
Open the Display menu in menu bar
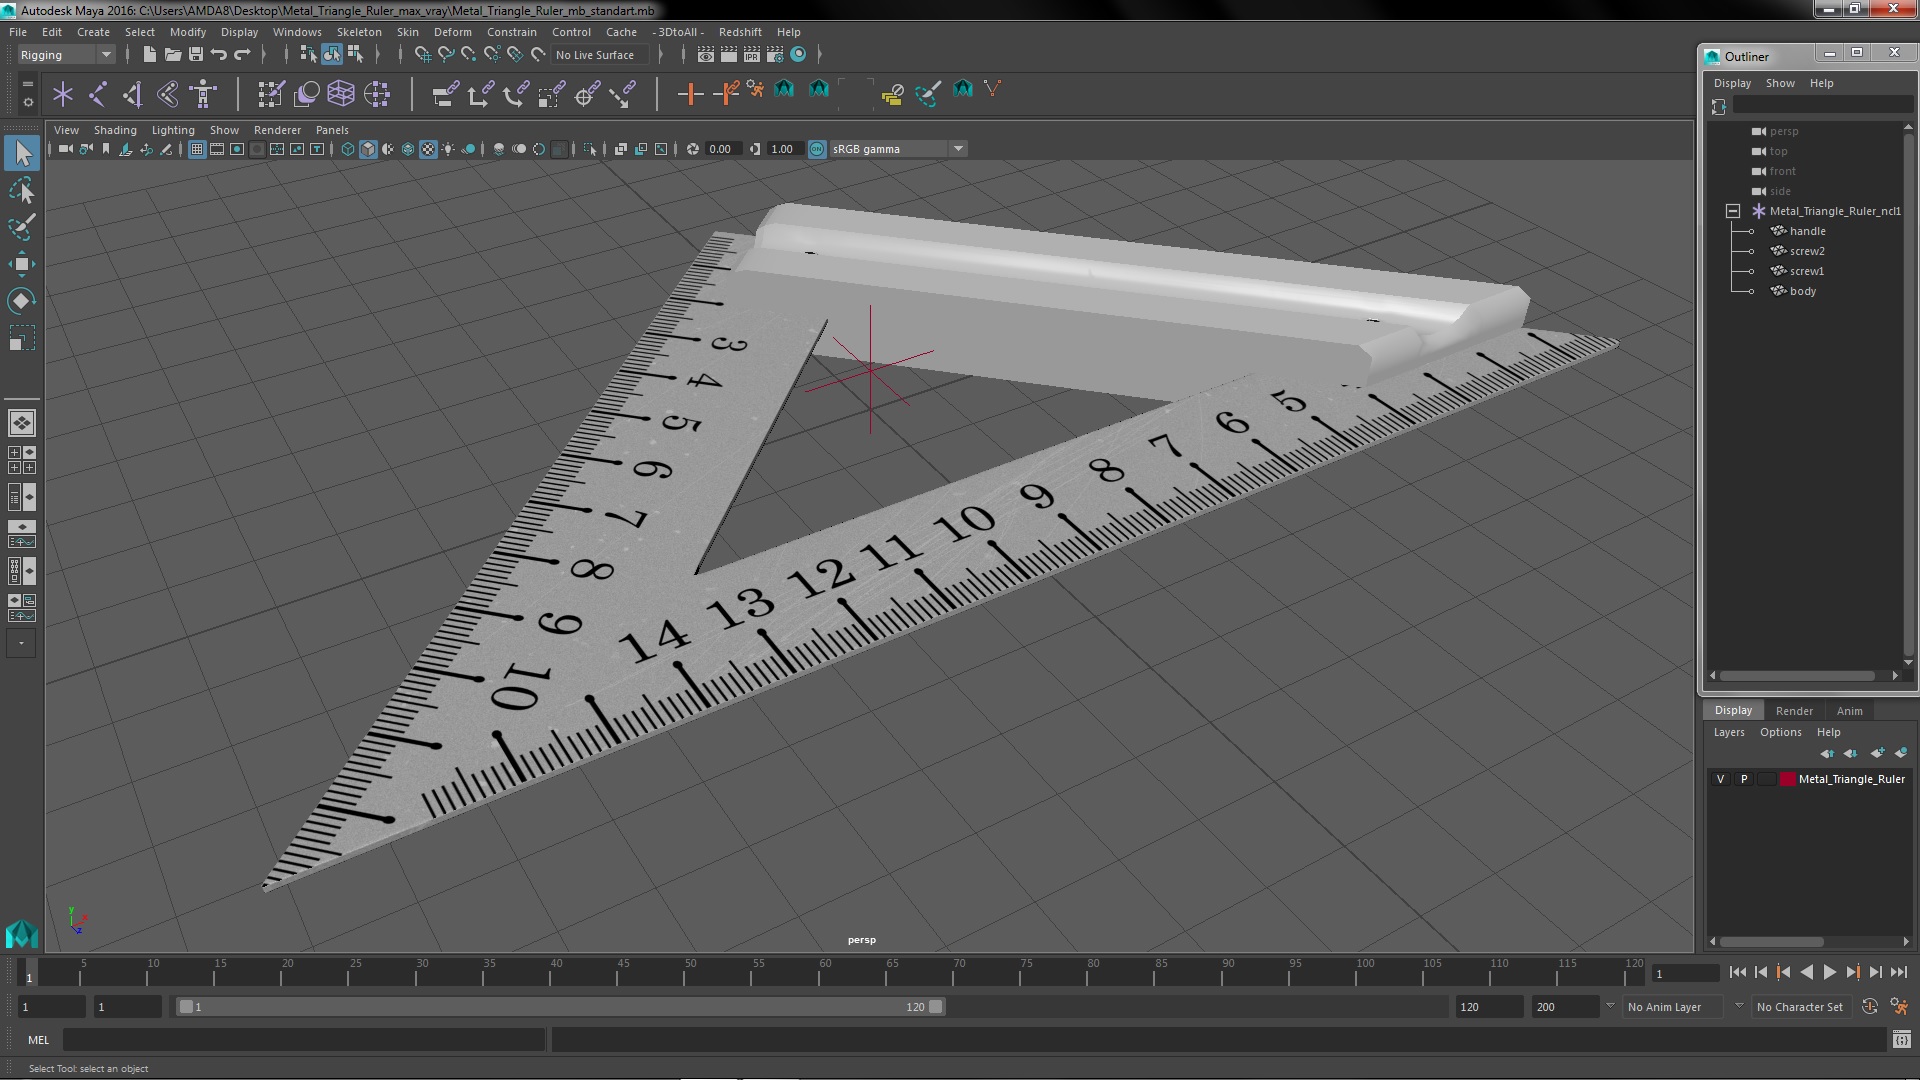(239, 30)
